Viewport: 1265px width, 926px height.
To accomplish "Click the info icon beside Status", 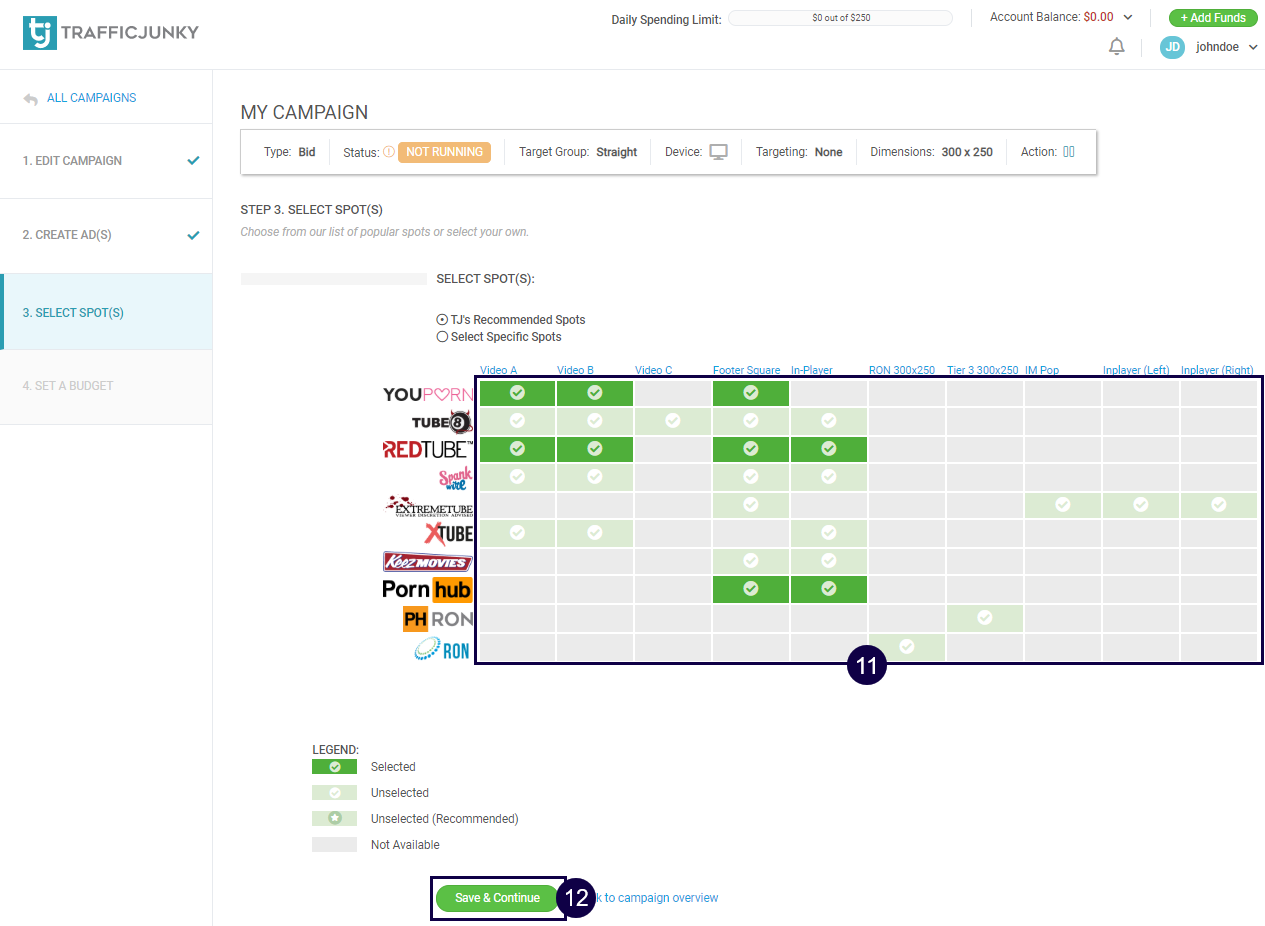I will [x=388, y=153].
